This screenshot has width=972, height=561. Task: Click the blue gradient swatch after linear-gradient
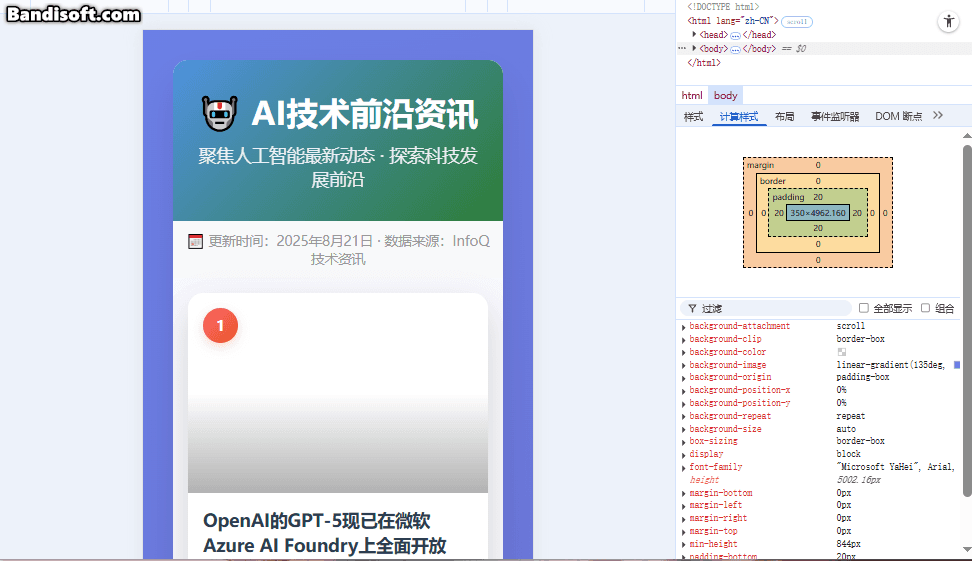click(957, 365)
